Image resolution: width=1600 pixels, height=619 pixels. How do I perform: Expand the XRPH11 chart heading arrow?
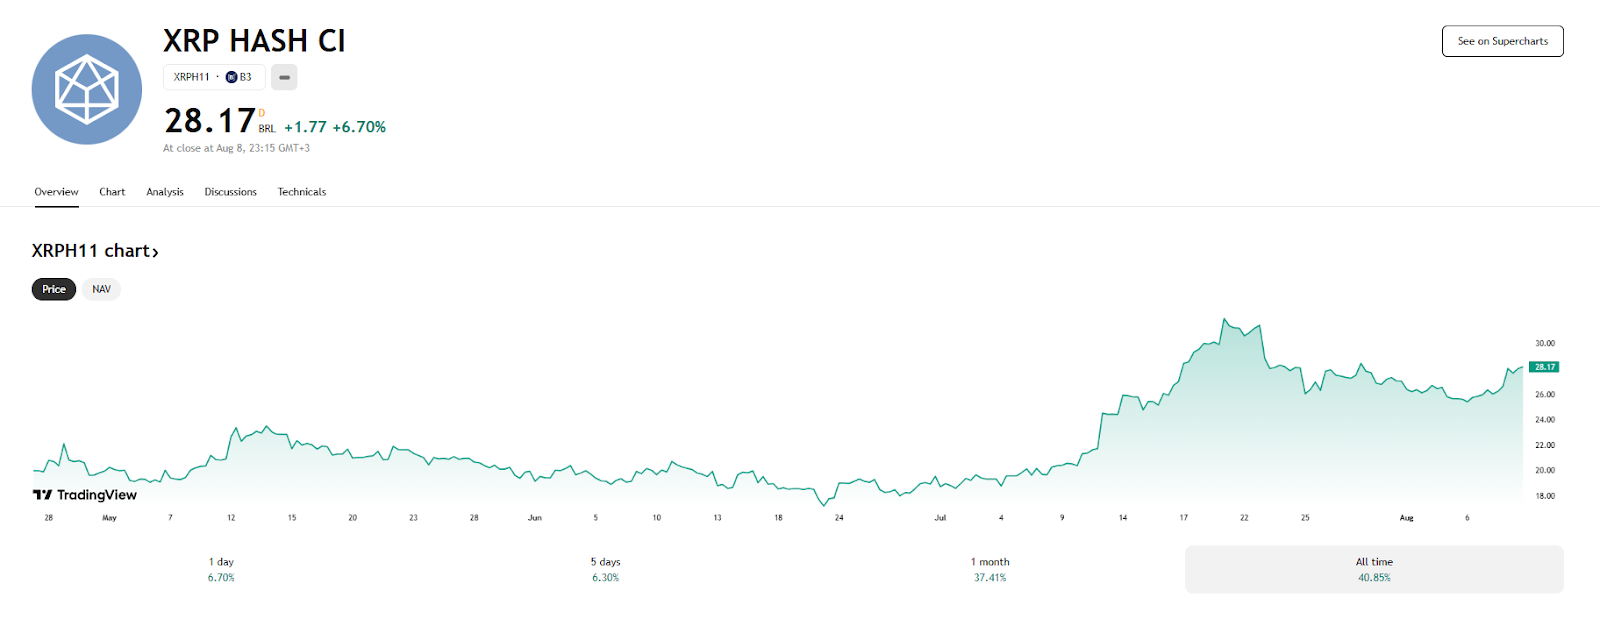(x=155, y=252)
